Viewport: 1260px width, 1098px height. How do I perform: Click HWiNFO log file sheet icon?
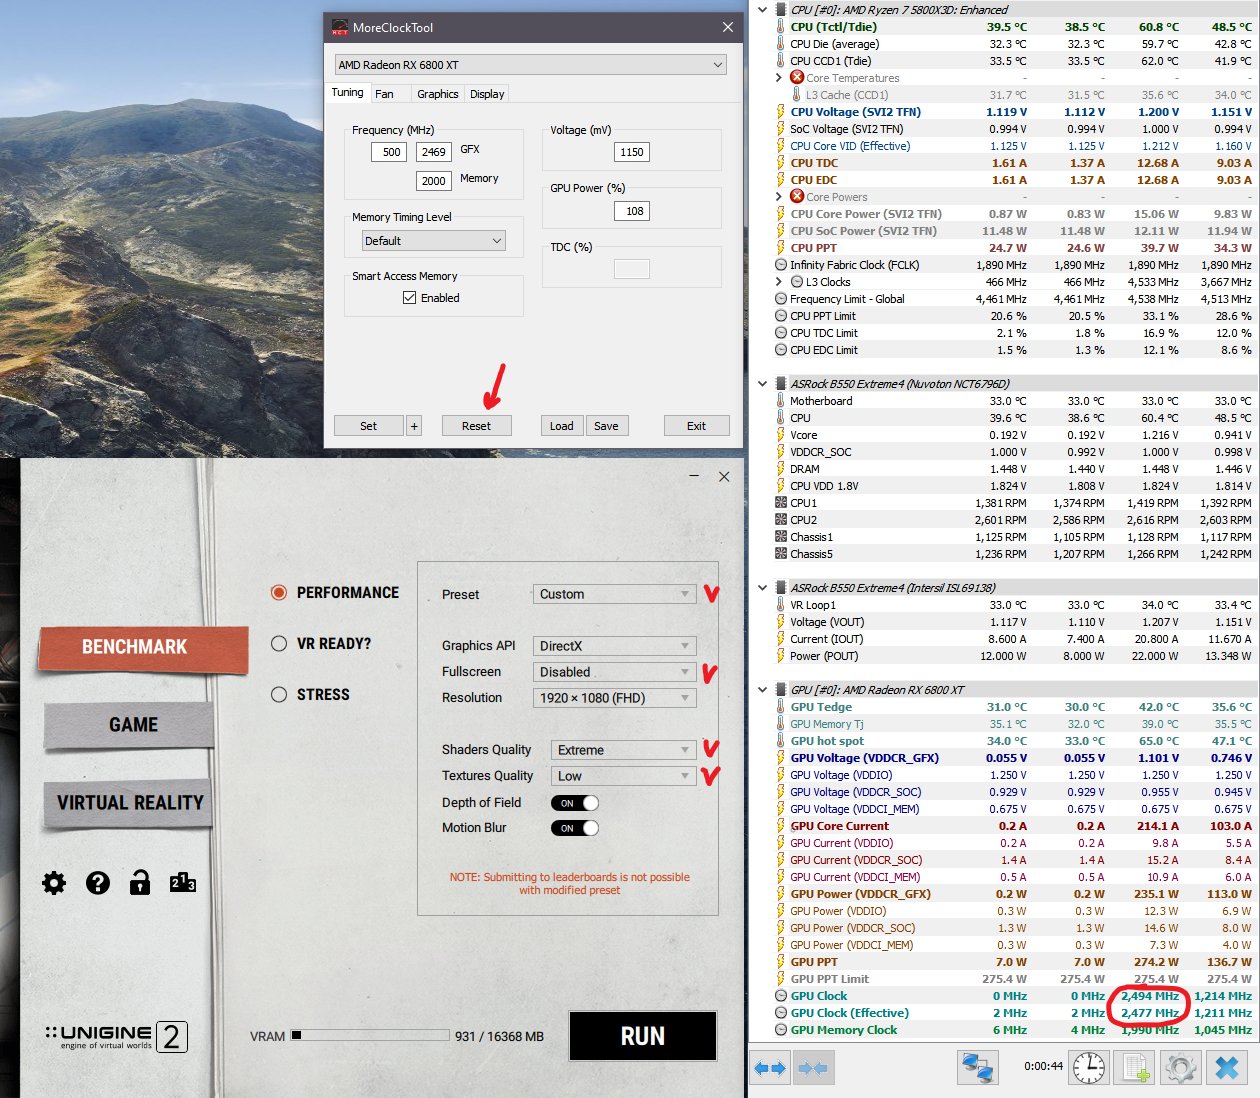(x=1135, y=1068)
